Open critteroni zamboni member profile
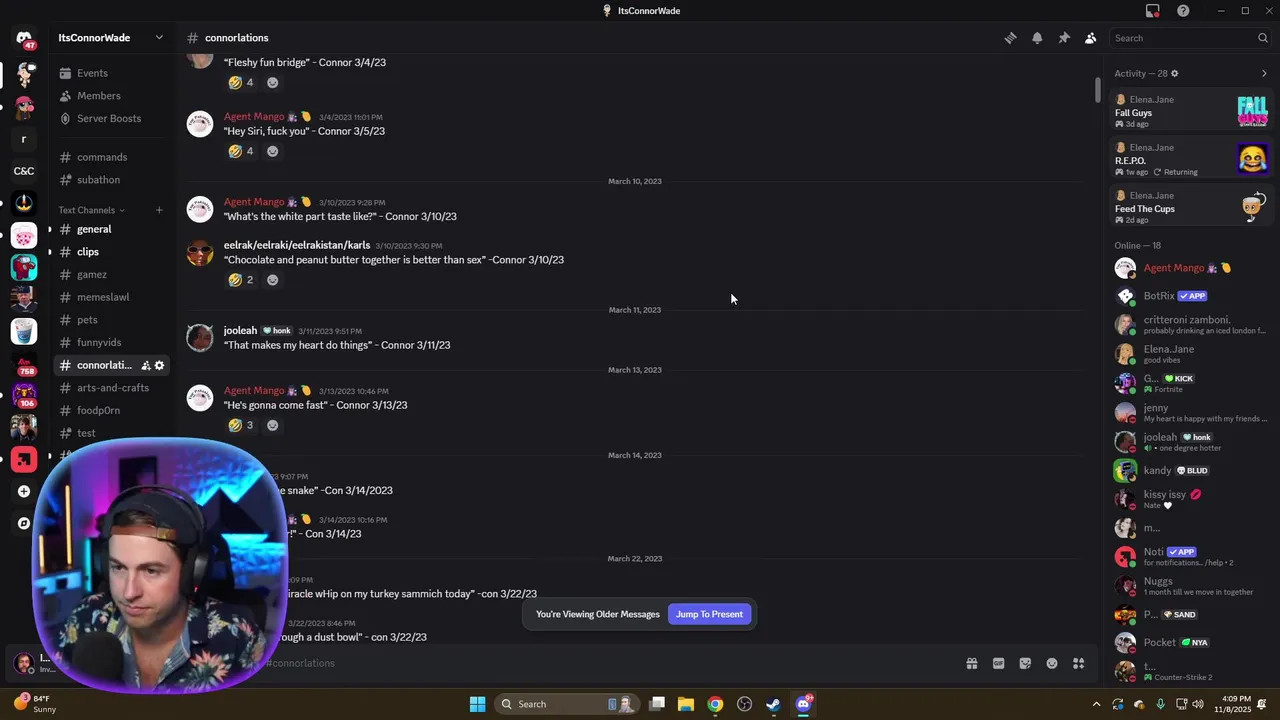Viewport: 1280px width, 720px height. (1191, 325)
